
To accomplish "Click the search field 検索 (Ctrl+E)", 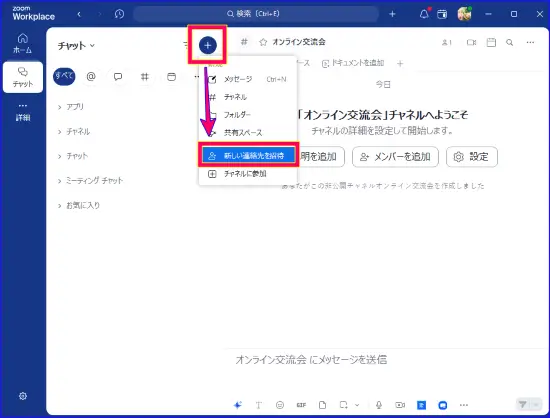I will tap(256, 14).
